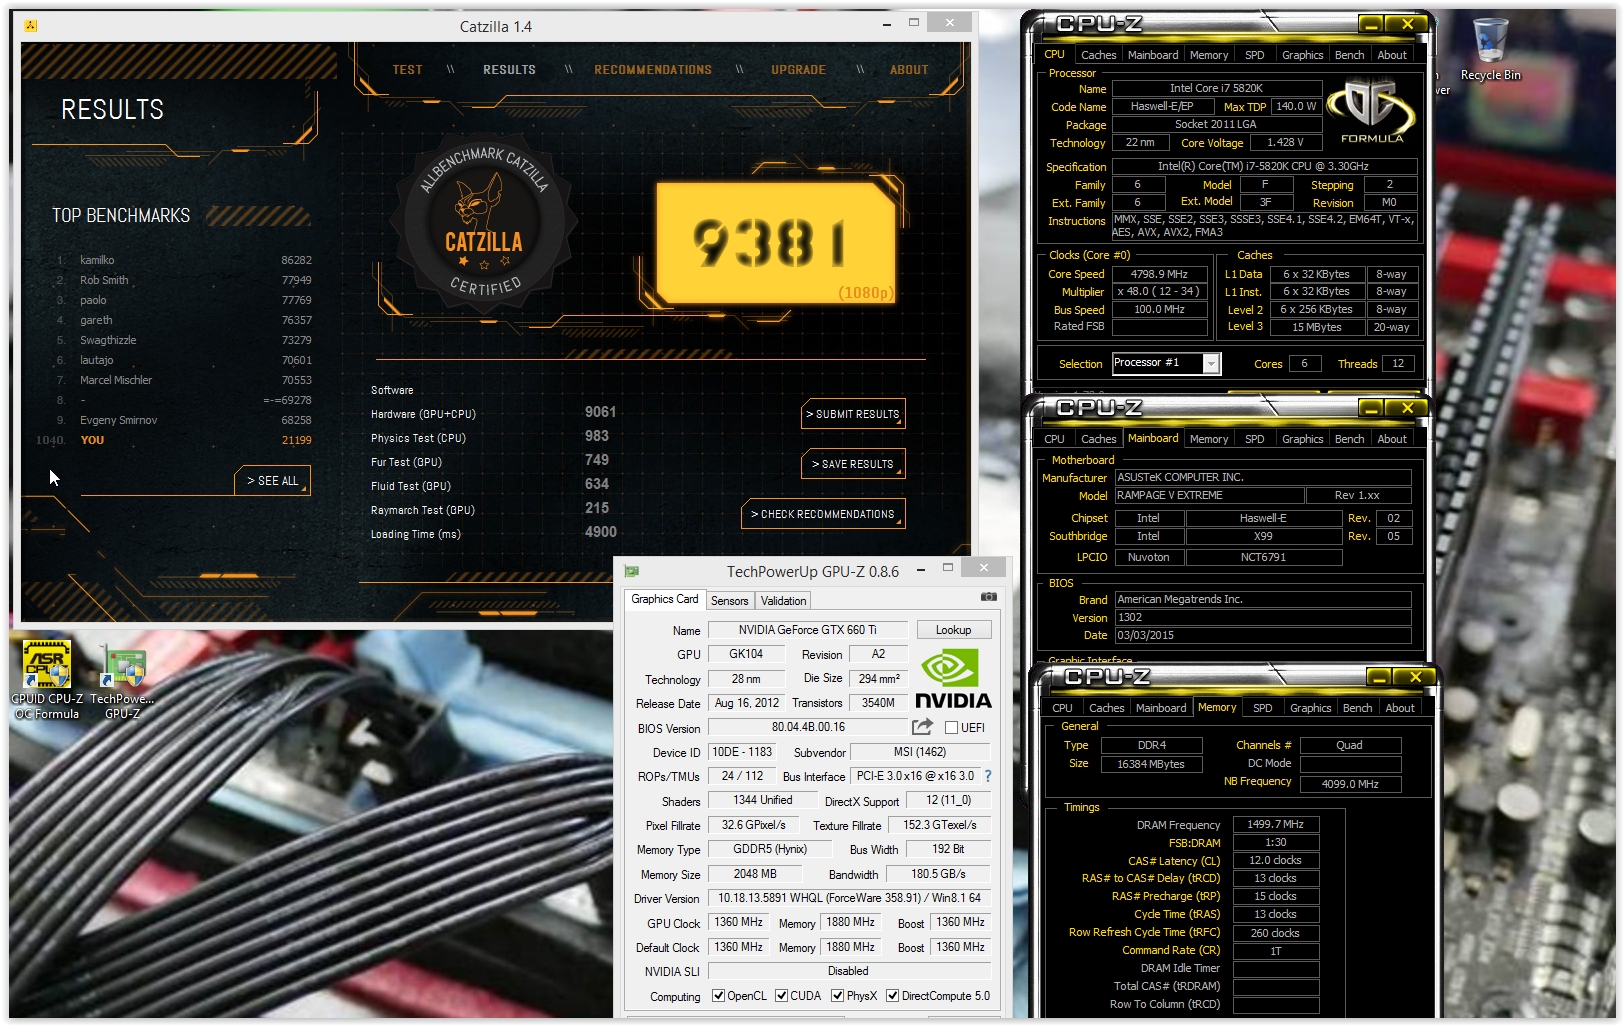Open the Caches tab in top CPU-Z window

1098,55
